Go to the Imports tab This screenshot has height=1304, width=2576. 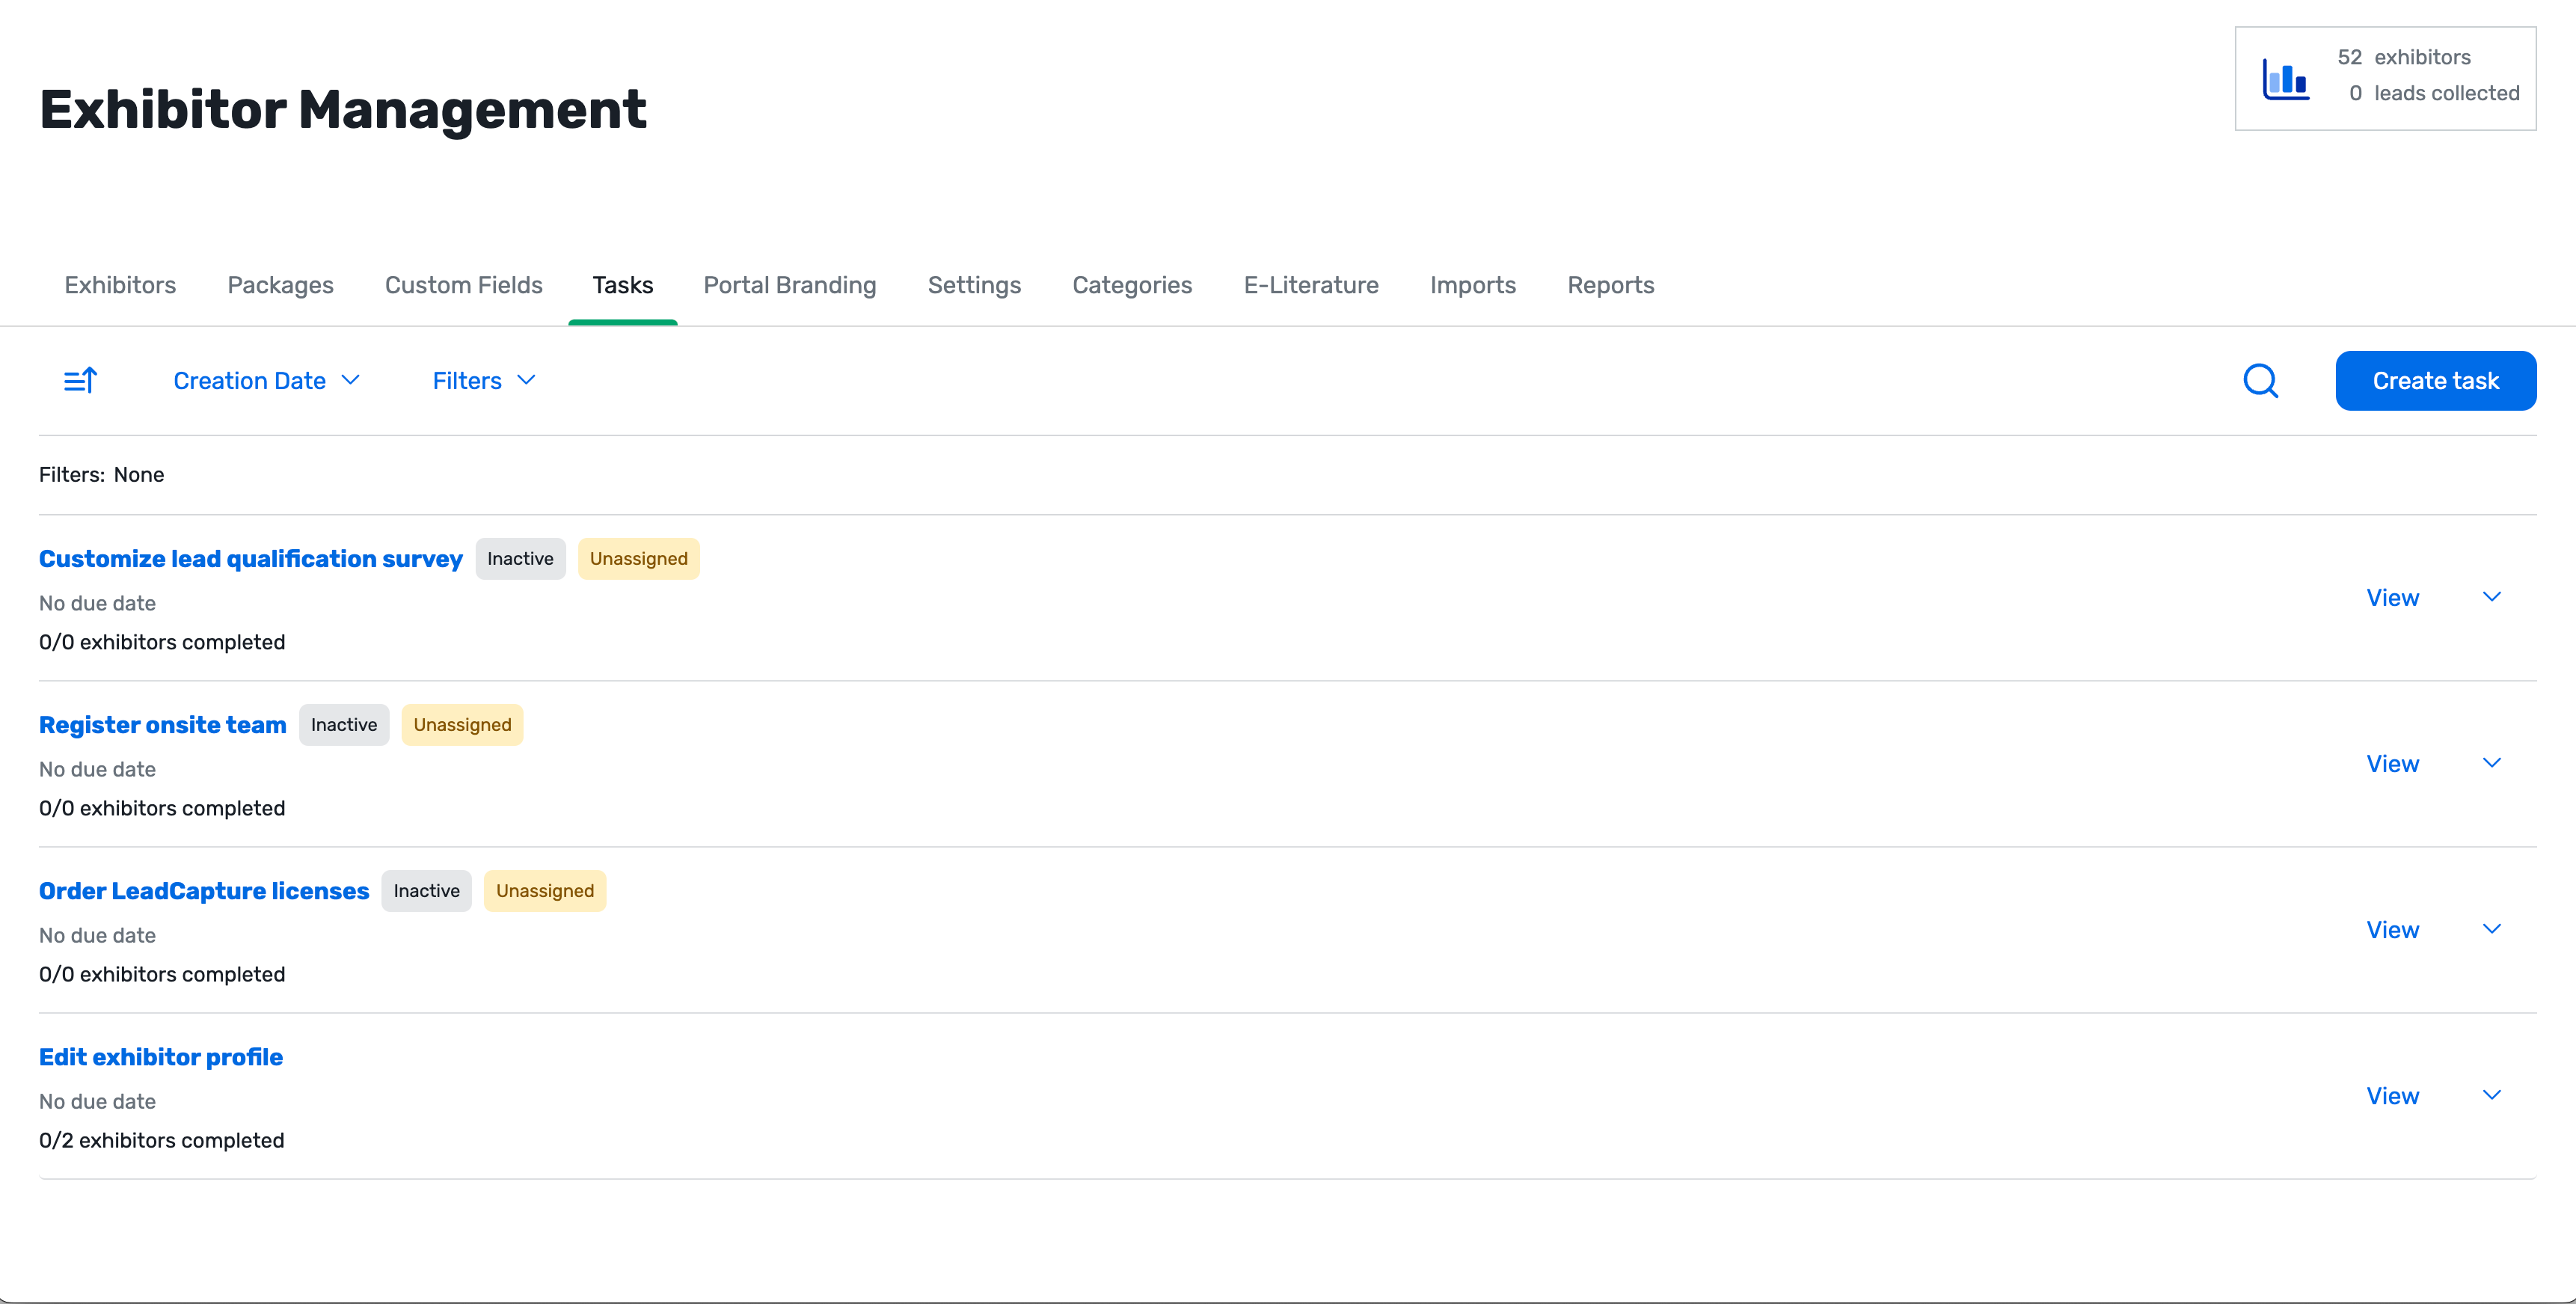click(x=1472, y=285)
